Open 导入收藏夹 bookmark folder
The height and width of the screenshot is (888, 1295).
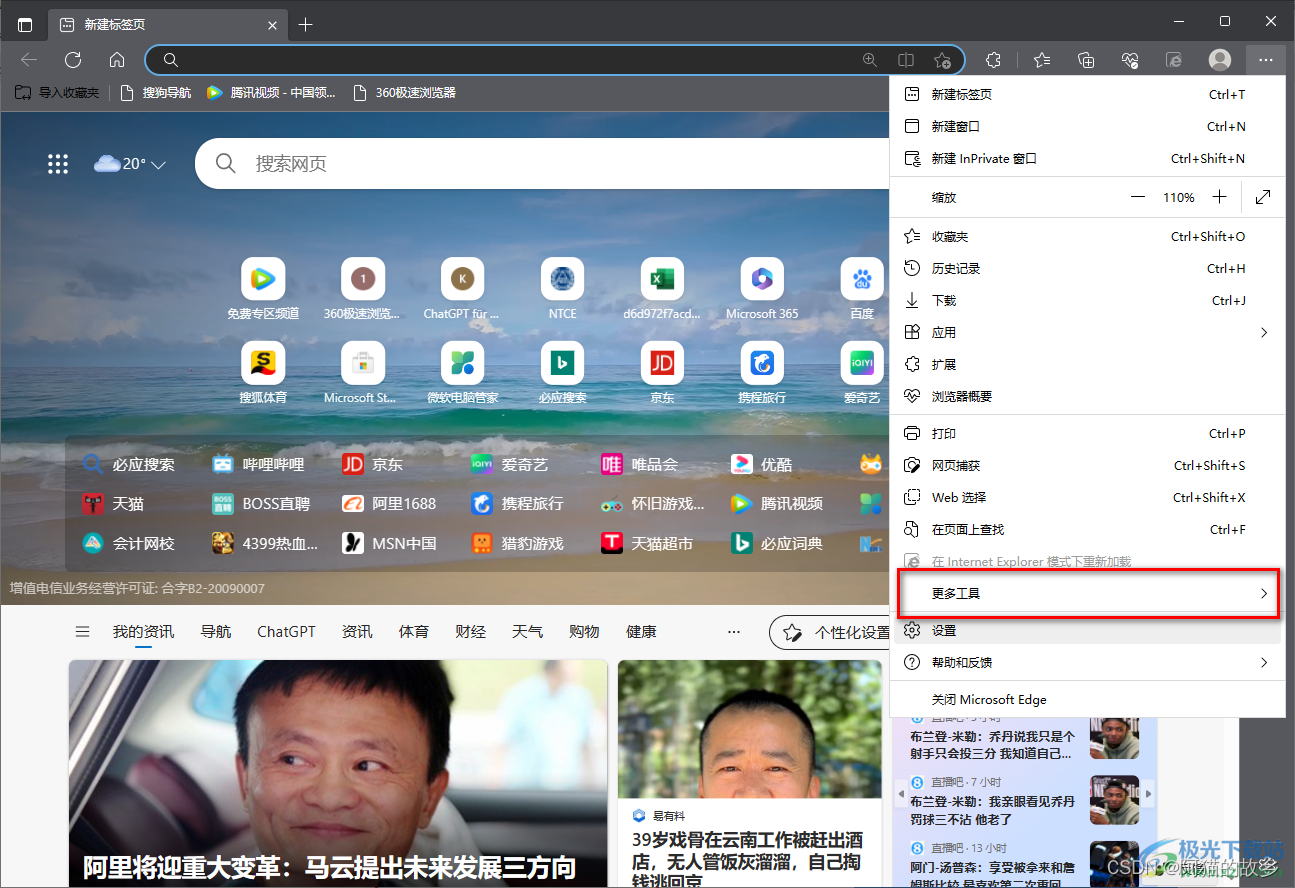(x=57, y=93)
